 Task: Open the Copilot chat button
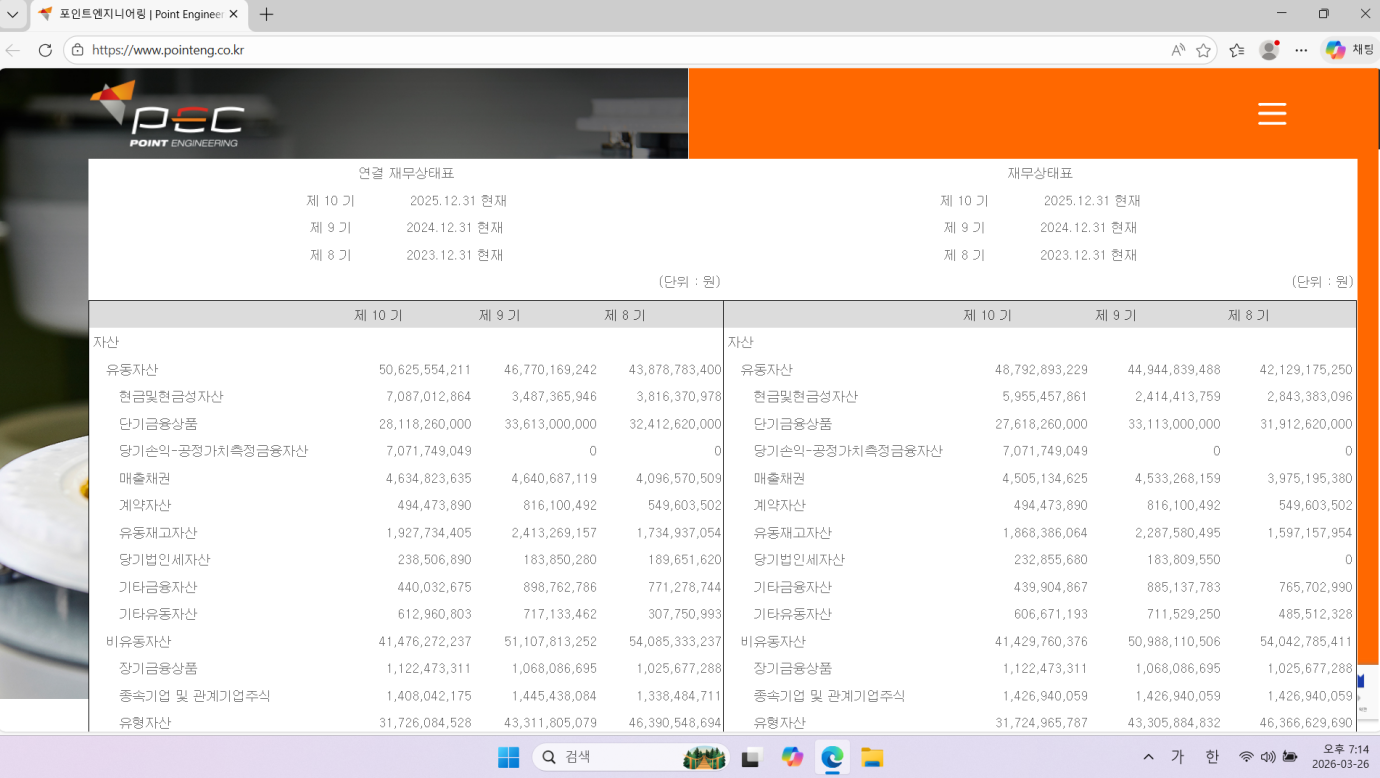click(1349, 50)
